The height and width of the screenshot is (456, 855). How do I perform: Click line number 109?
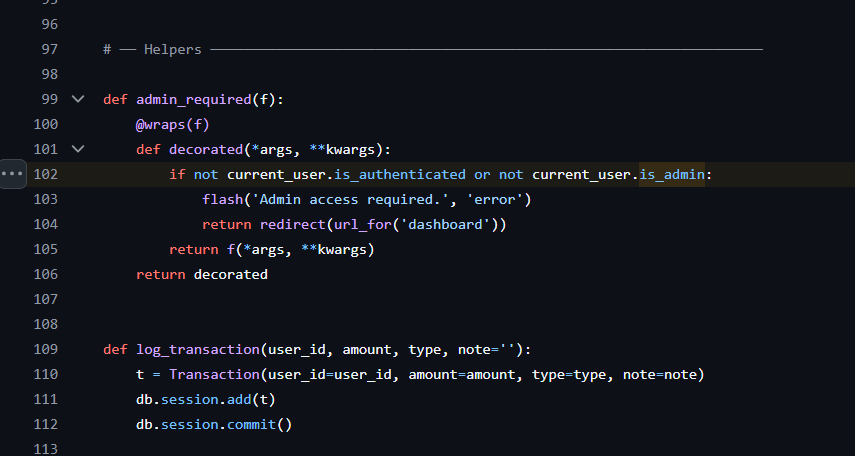[x=46, y=349]
